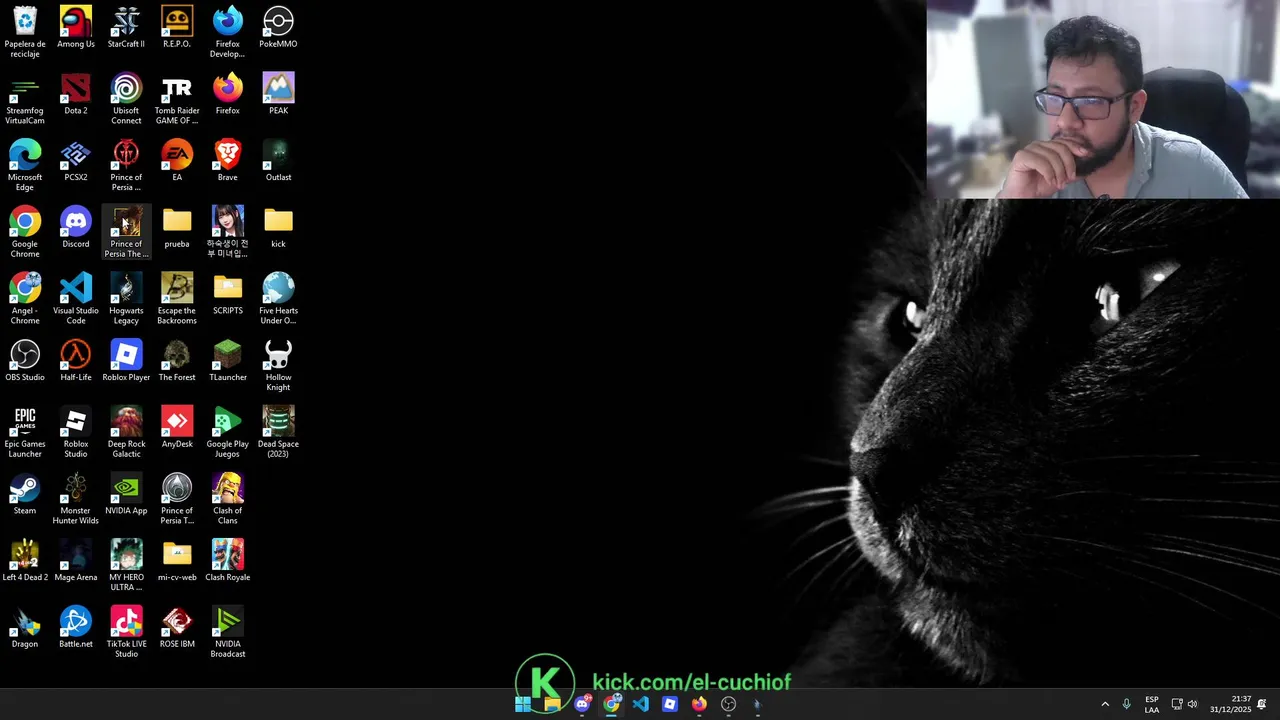The image size is (1280, 720).
Task: Open the Steam desktop shortcut
Action: pyautogui.click(x=25, y=494)
